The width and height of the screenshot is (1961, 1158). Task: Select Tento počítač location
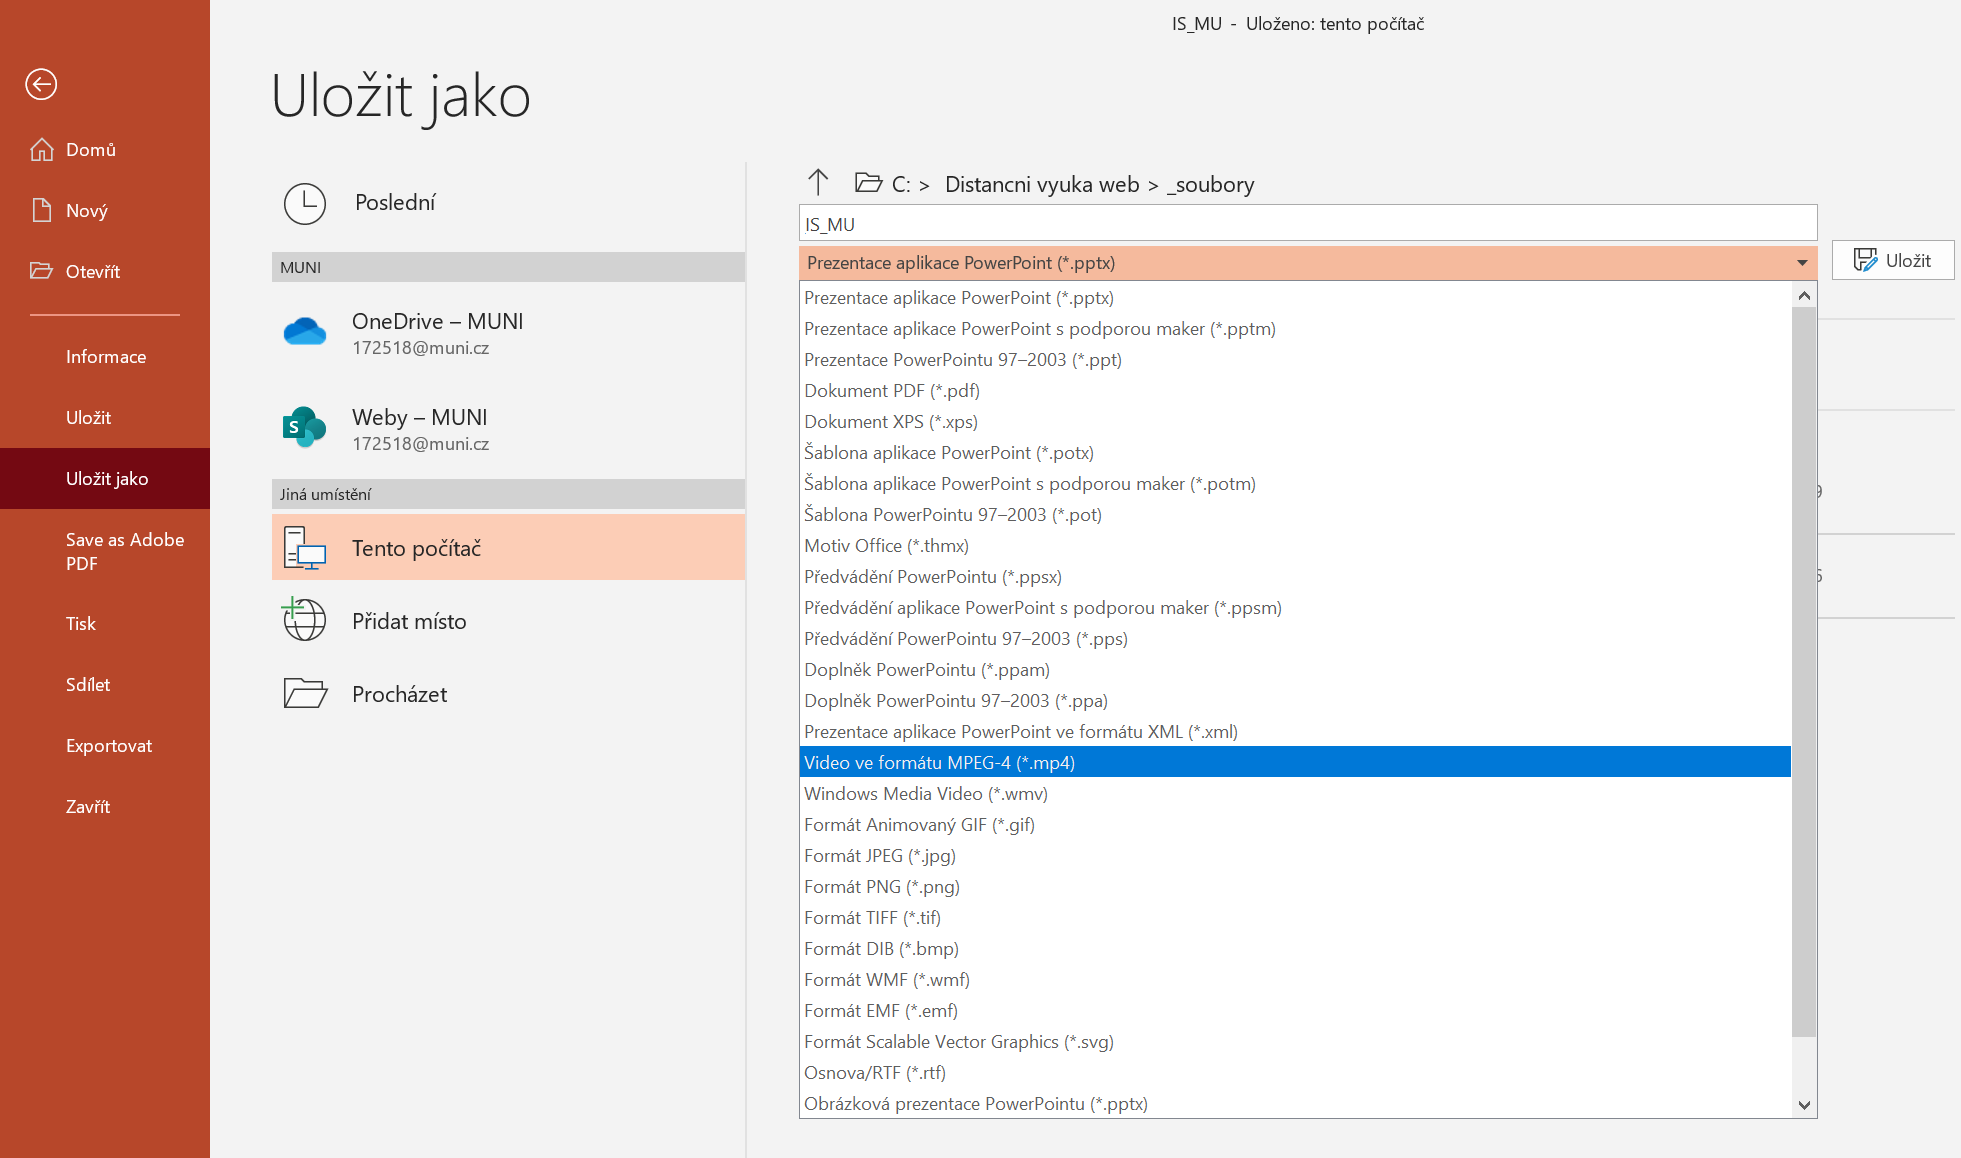(508, 547)
